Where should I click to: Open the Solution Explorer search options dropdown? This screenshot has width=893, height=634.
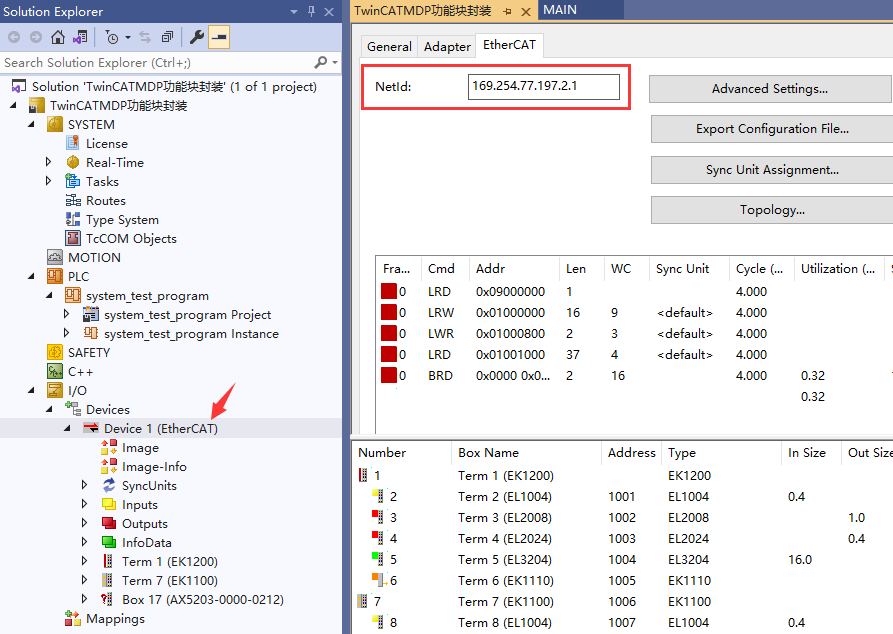(x=335, y=62)
